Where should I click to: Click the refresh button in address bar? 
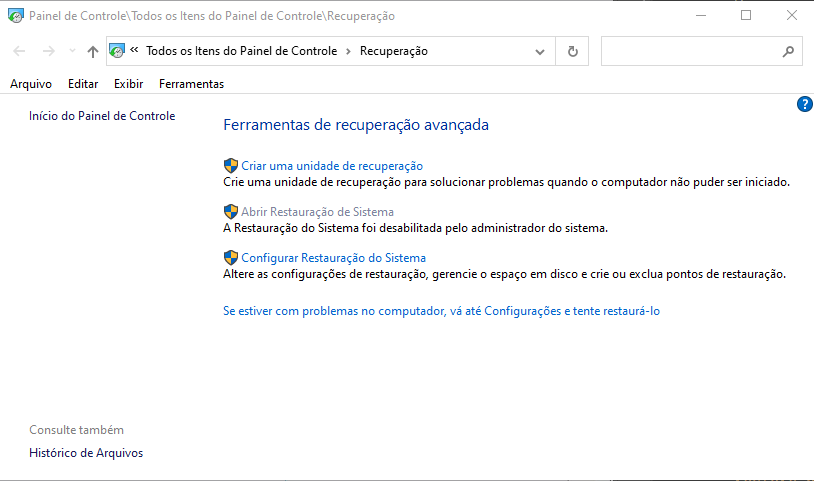coord(572,51)
